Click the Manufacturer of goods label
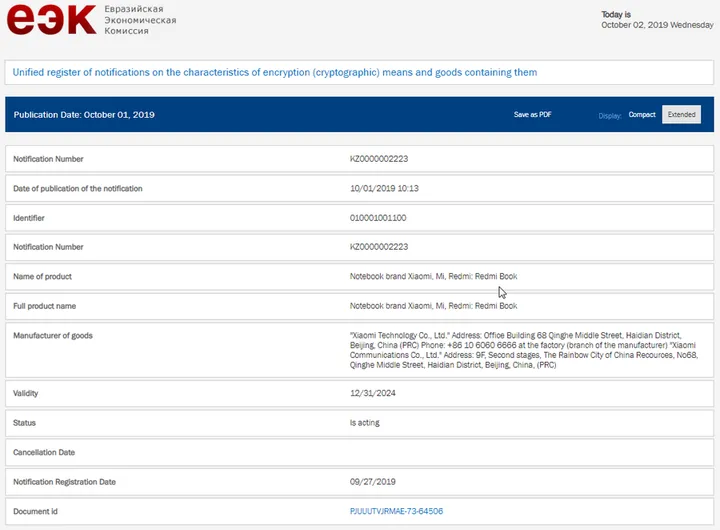 tap(53, 336)
